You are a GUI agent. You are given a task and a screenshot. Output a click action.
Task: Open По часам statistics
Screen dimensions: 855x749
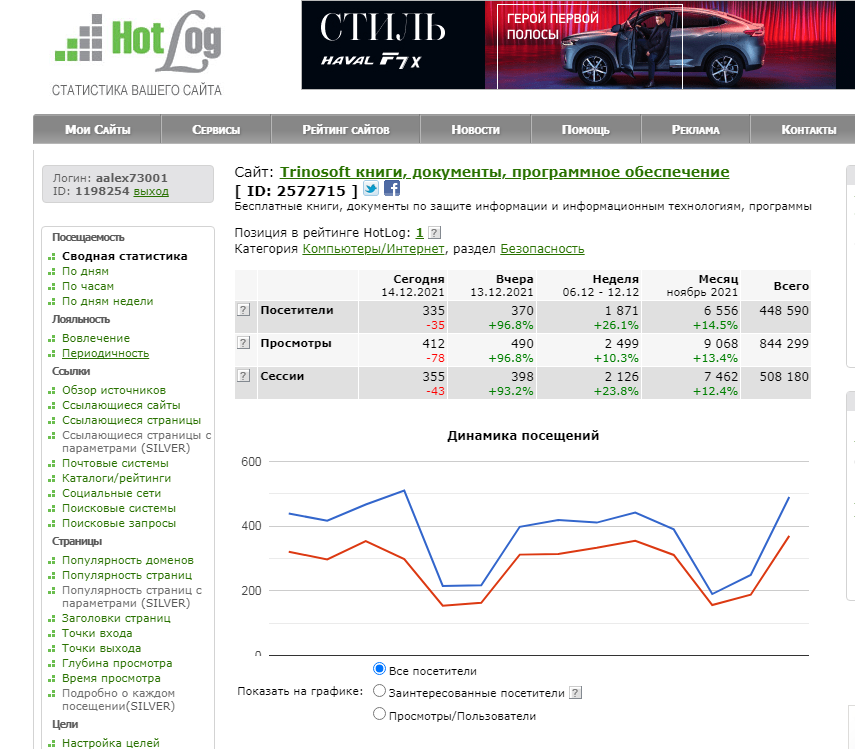(88, 286)
